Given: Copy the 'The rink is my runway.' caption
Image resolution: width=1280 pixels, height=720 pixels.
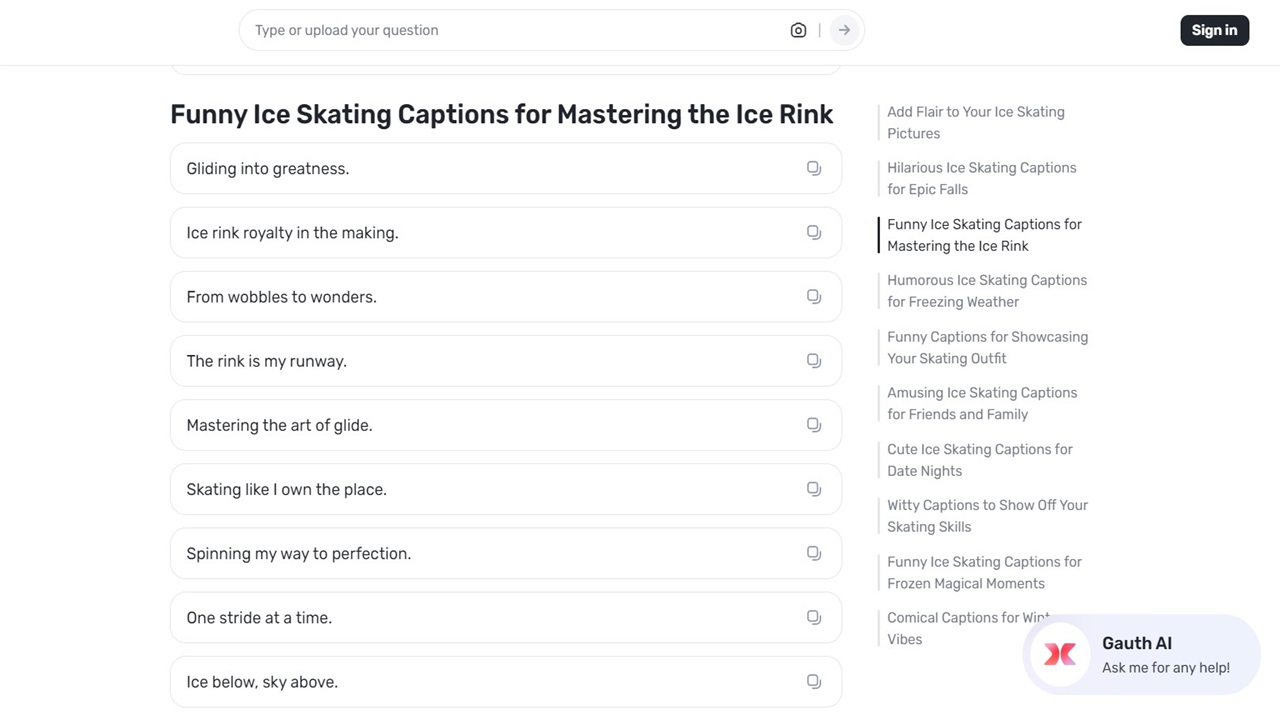Looking at the screenshot, I should click(x=814, y=361).
